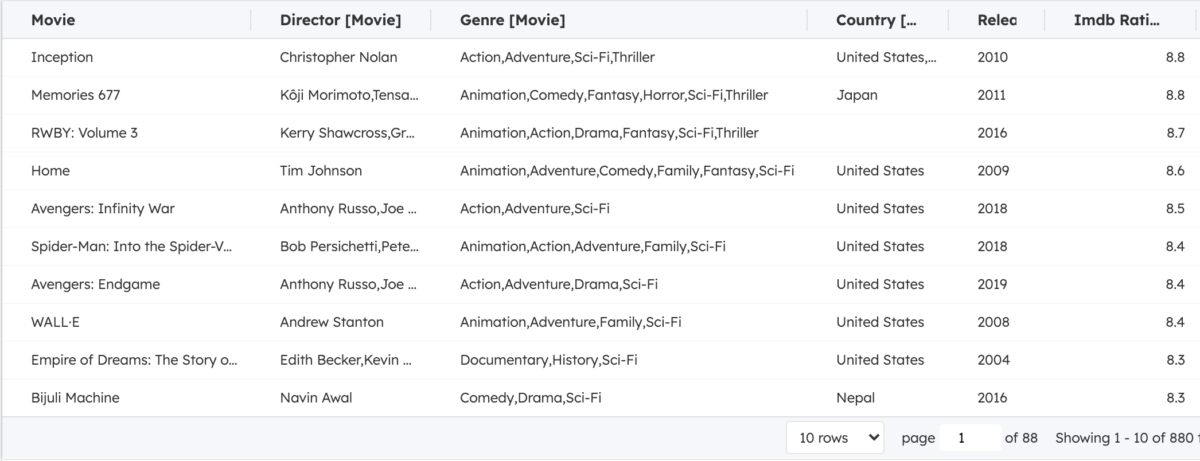This screenshot has height=461, width=1200.
Task: Click release year 2010 cell
Action: point(993,58)
